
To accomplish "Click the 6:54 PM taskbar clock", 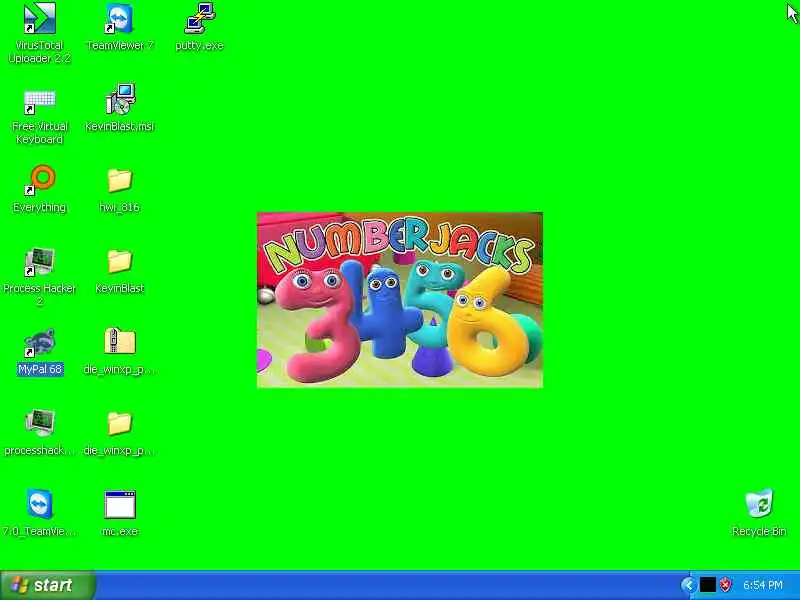I will click(763, 585).
